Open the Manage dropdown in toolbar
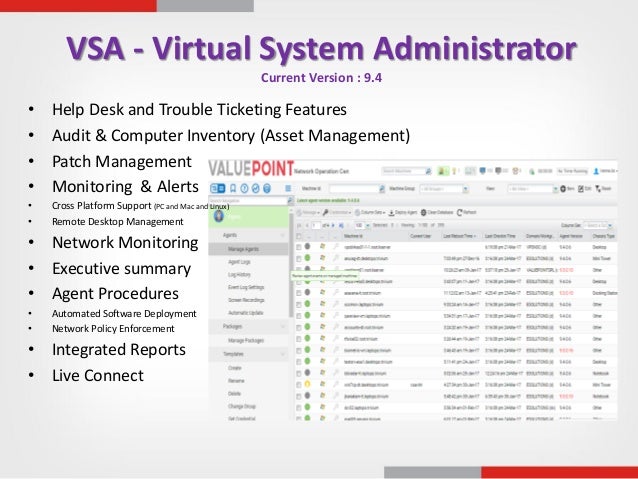This screenshot has height=479, width=638. [308, 212]
